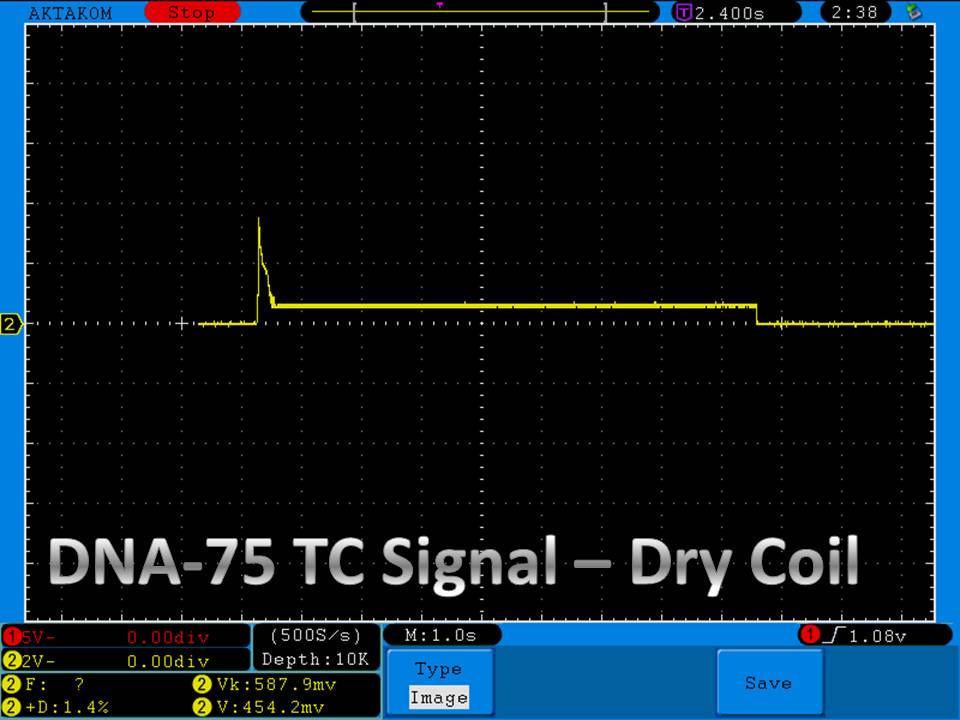
Task: Click the channel 2 ground marker on left edge
Action: click(11, 324)
